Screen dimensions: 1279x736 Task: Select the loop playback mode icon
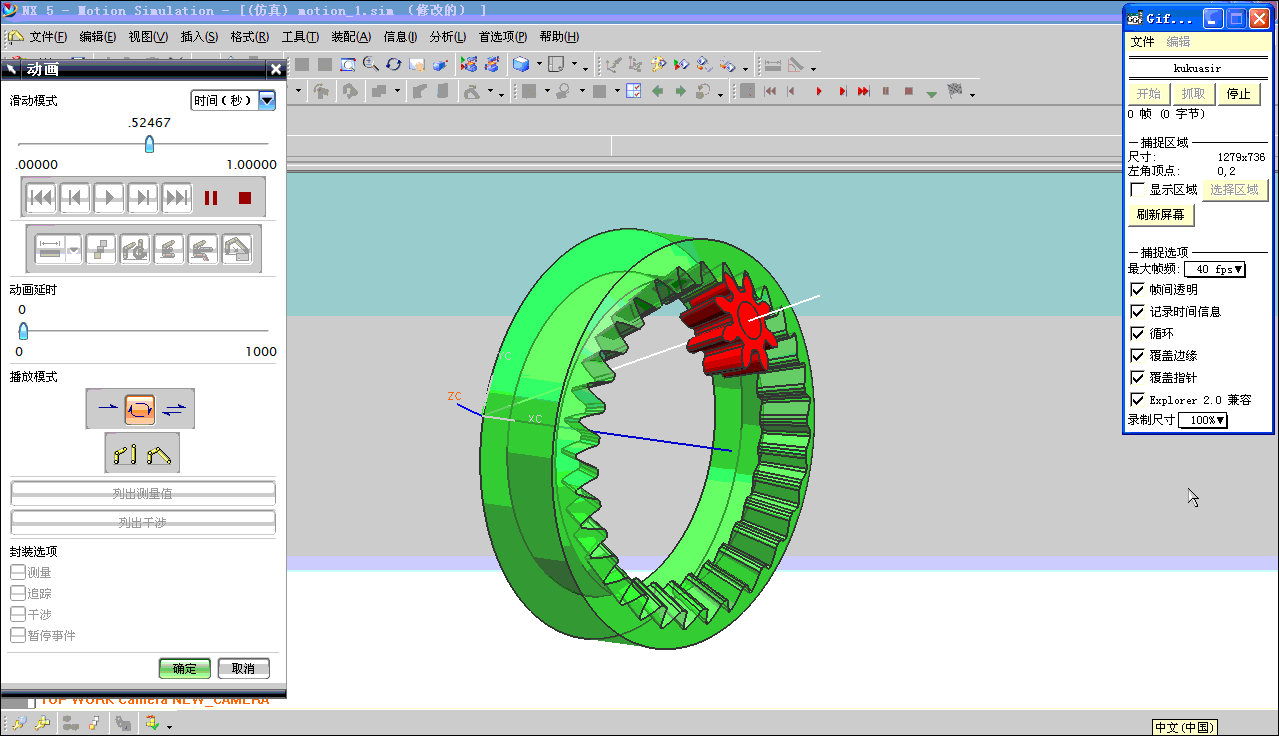tap(140, 408)
